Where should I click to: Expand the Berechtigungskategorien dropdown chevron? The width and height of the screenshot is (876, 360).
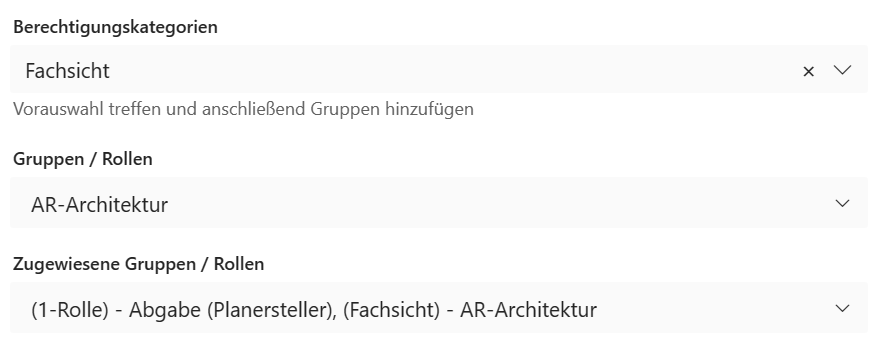tap(842, 70)
